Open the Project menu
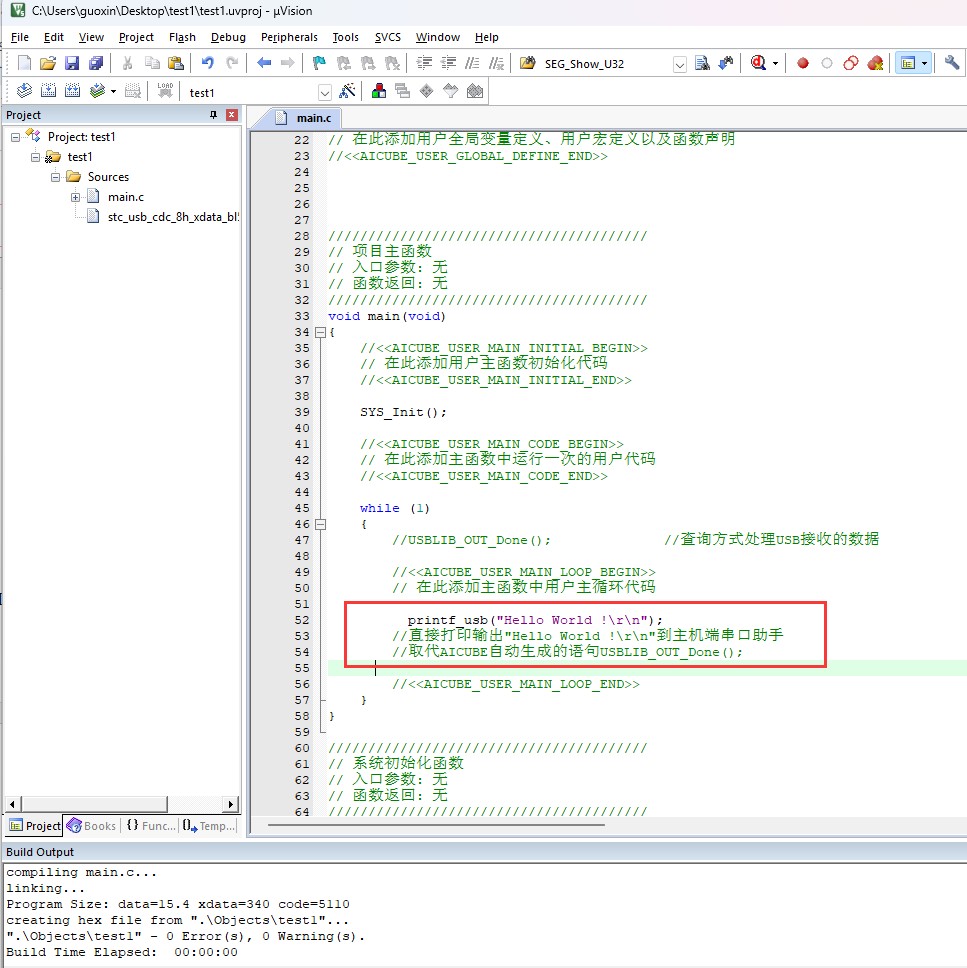Image resolution: width=967 pixels, height=968 pixels. [x=136, y=37]
